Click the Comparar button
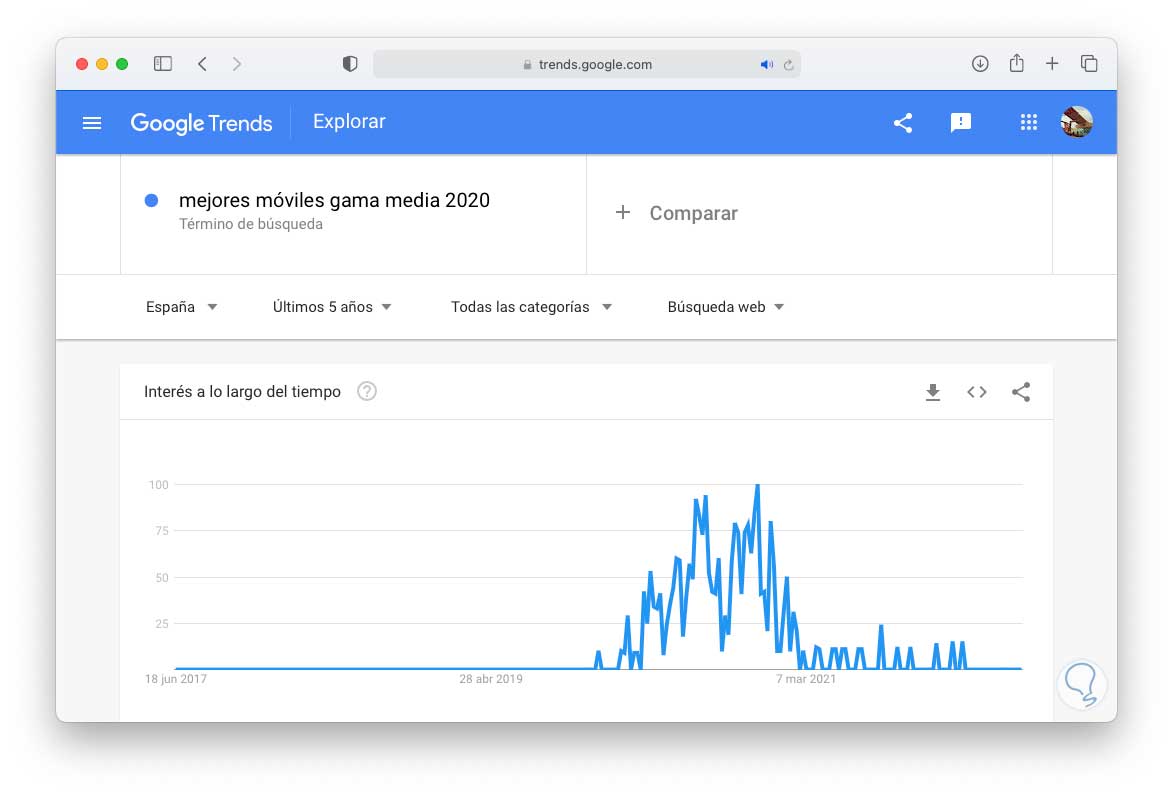The width and height of the screenshot is (1173, 796). (x=677, y=213)
